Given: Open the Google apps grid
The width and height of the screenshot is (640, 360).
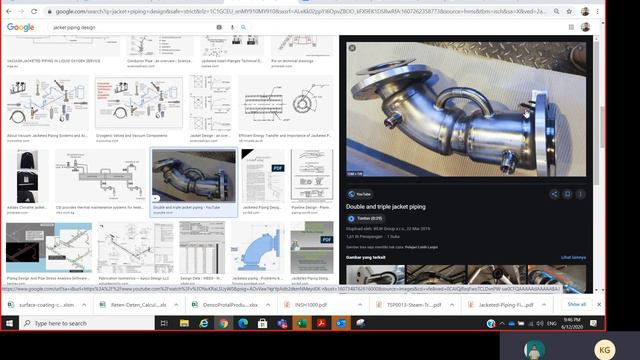Looking at the screenshot, I should [x=571, y=27].
